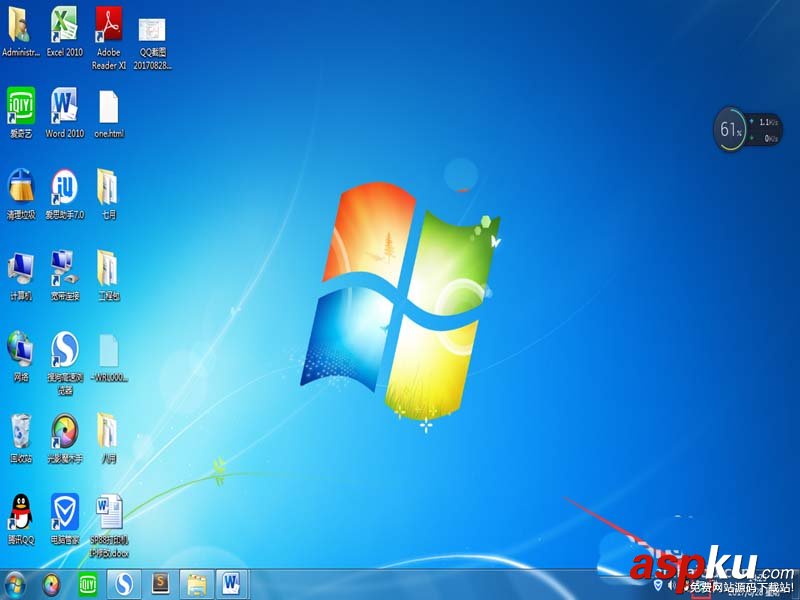800x600 pixels.
Task: Launch the 腾讯QQ penguin shortcut
Action: pos(21,519)
